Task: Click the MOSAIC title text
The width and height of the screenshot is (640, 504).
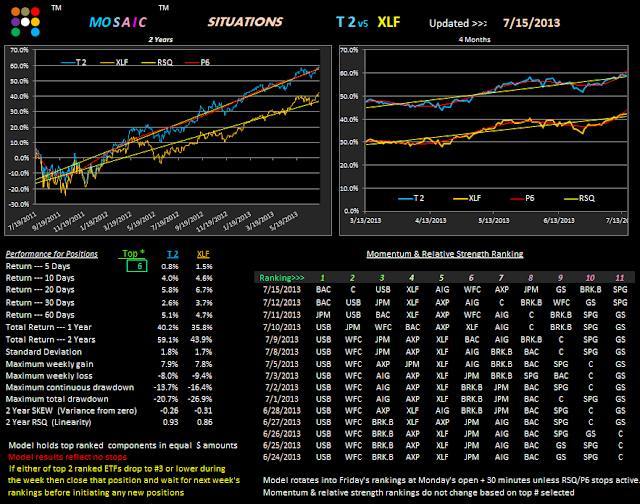Action: click(118, 22)
